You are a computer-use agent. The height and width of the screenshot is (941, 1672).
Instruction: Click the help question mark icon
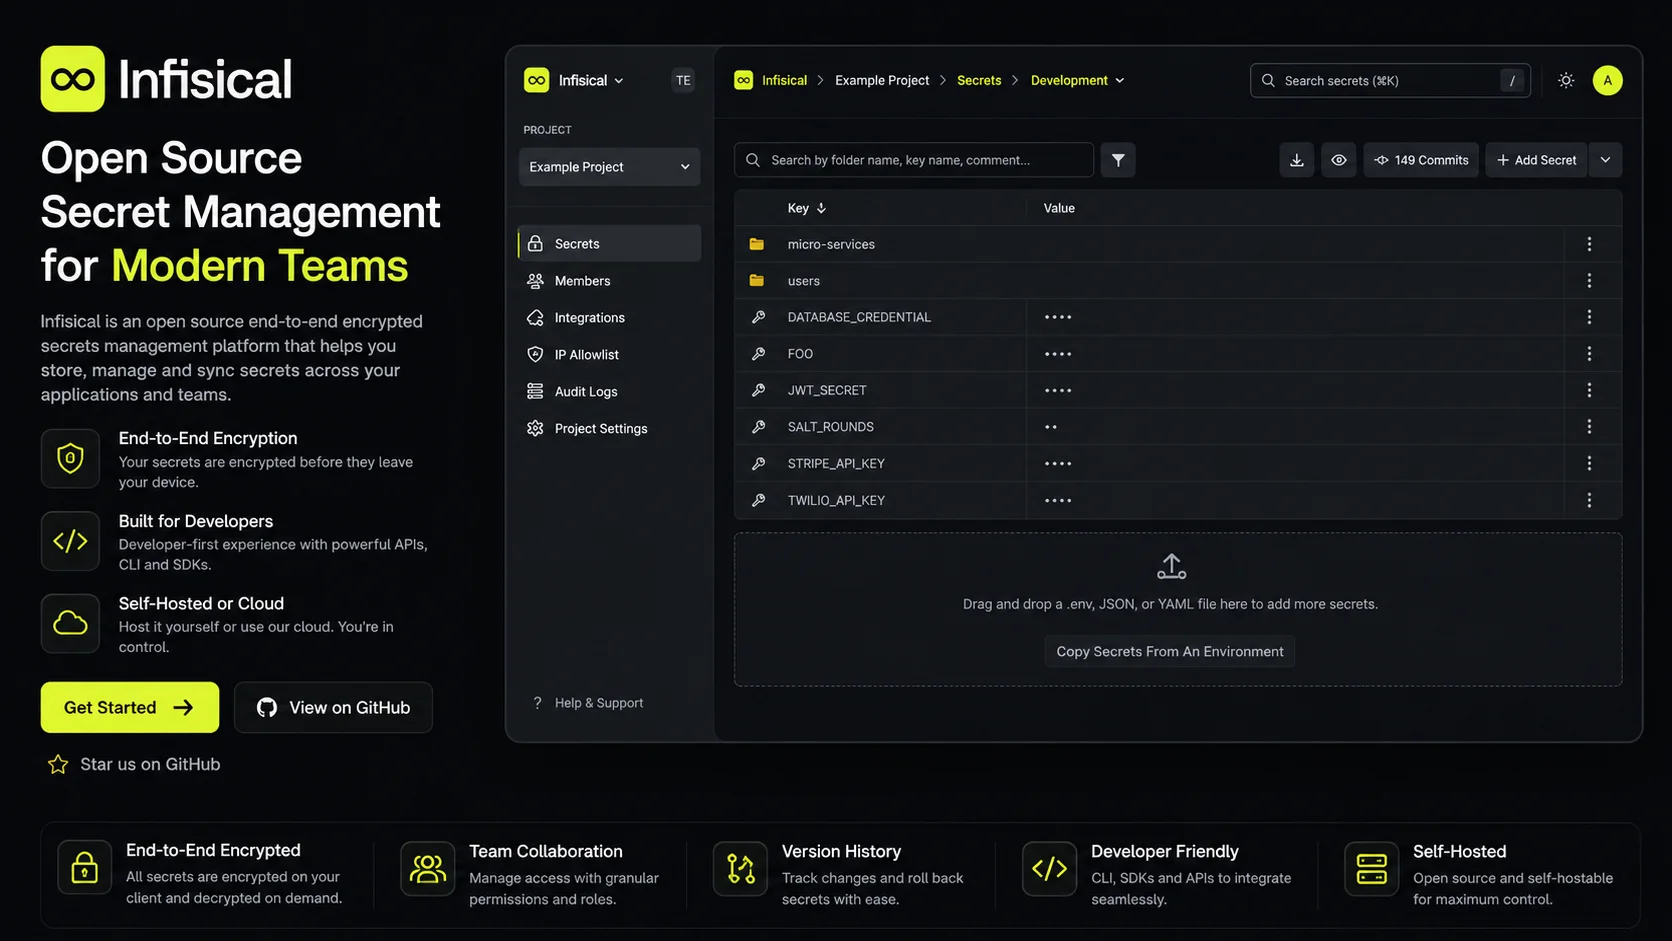click(537, 703)
